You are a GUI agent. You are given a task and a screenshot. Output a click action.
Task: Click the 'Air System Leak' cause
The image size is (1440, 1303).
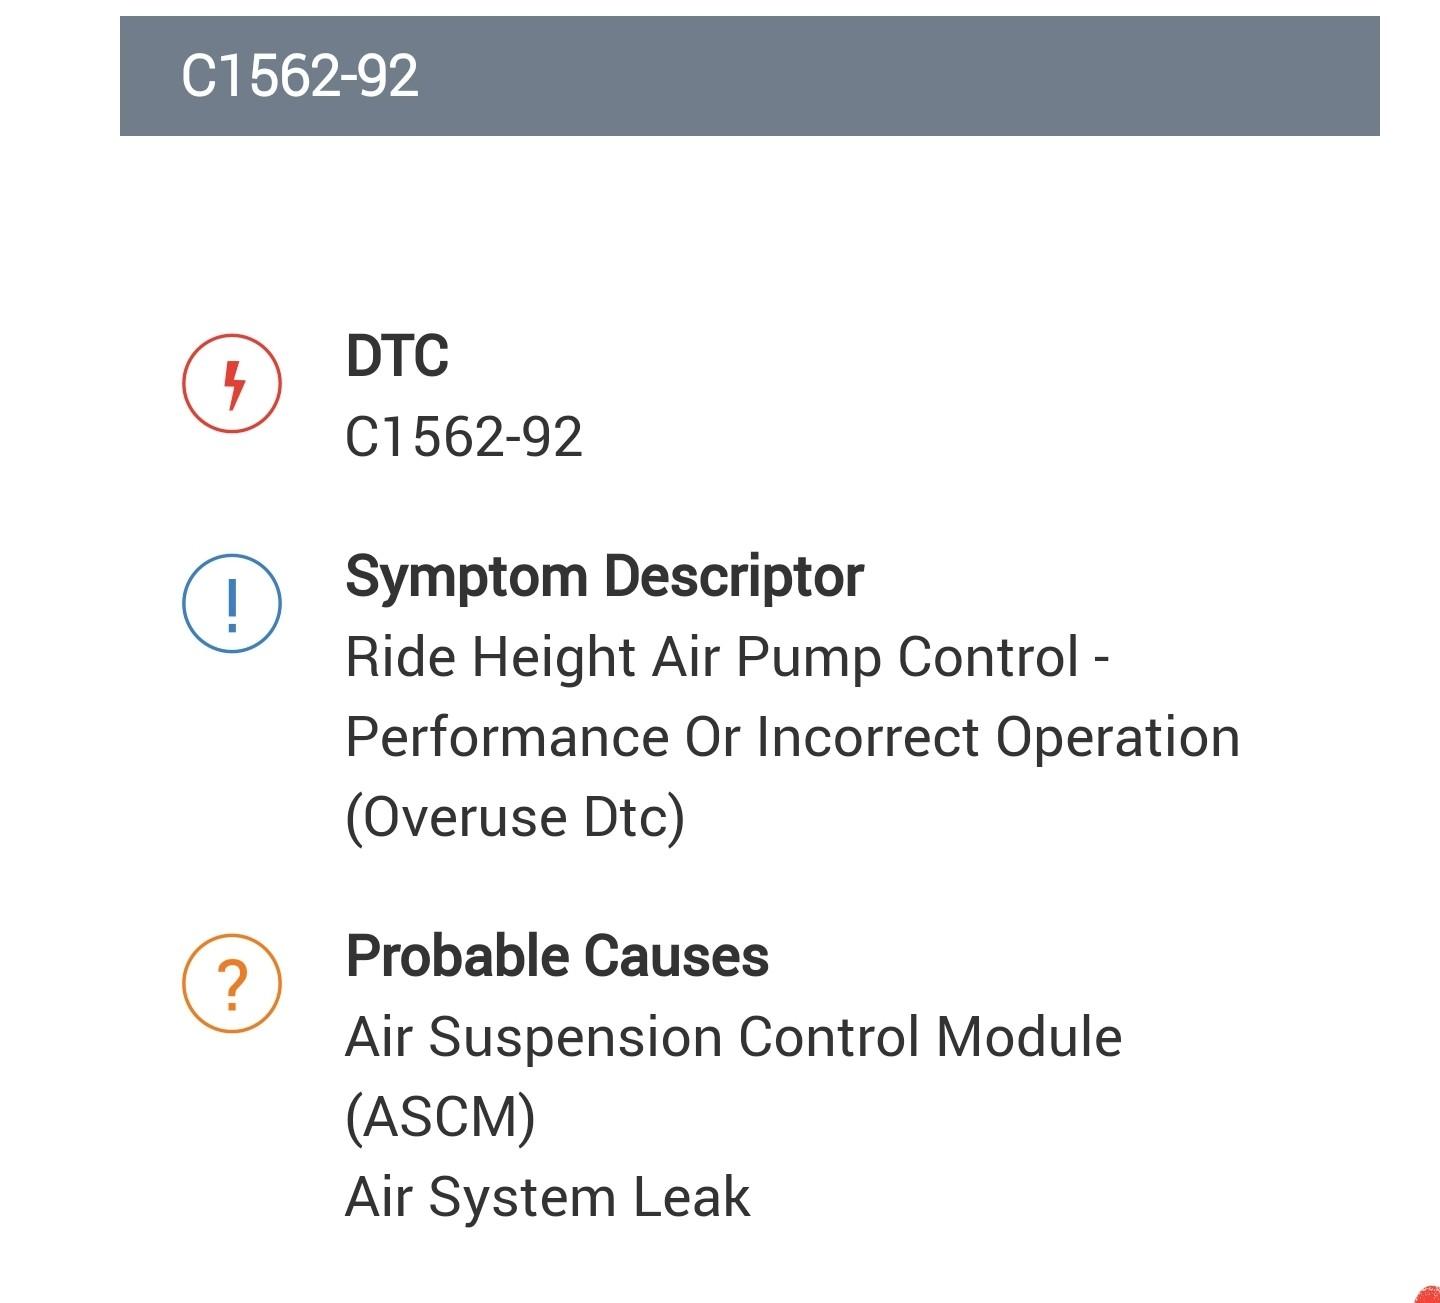548,1197
